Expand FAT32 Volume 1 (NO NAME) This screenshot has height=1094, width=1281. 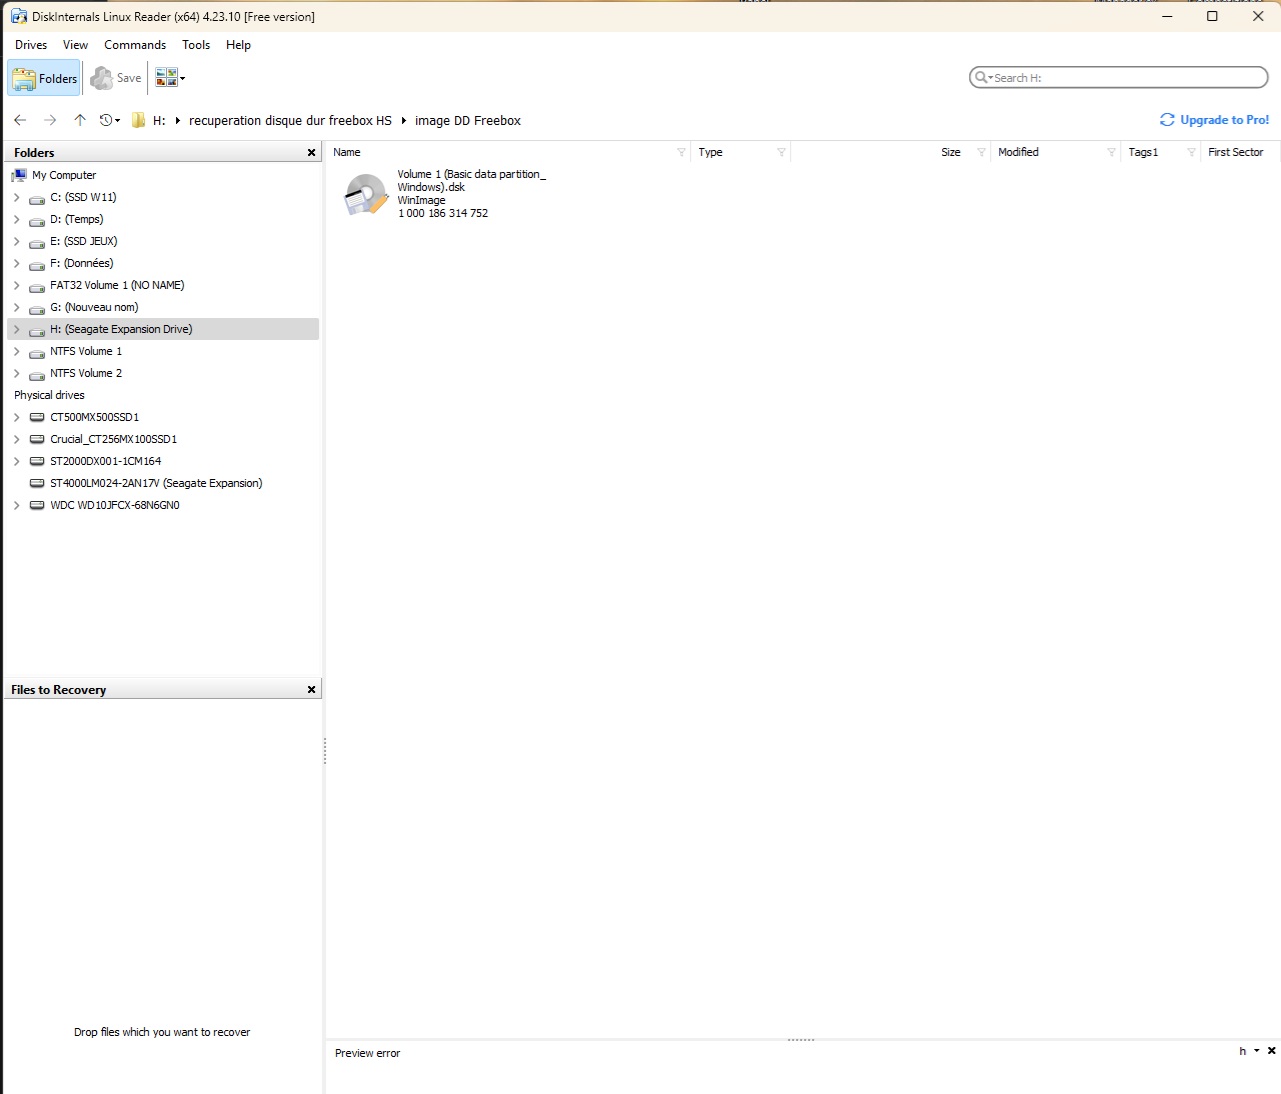pyautogui.click(x=16, y=285)
